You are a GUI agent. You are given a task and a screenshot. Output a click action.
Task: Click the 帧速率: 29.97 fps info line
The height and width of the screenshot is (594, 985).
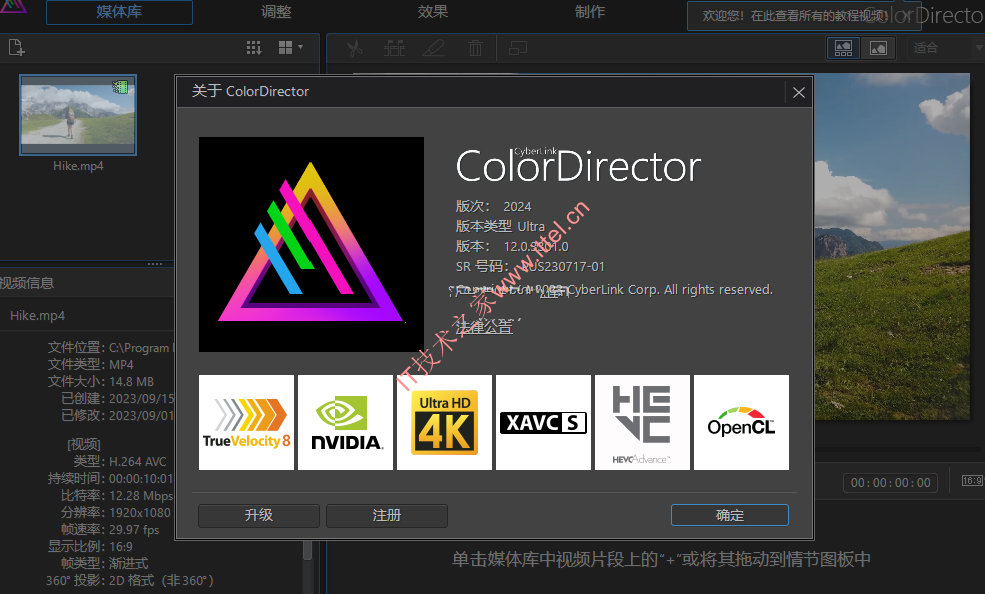click(110, 529)
